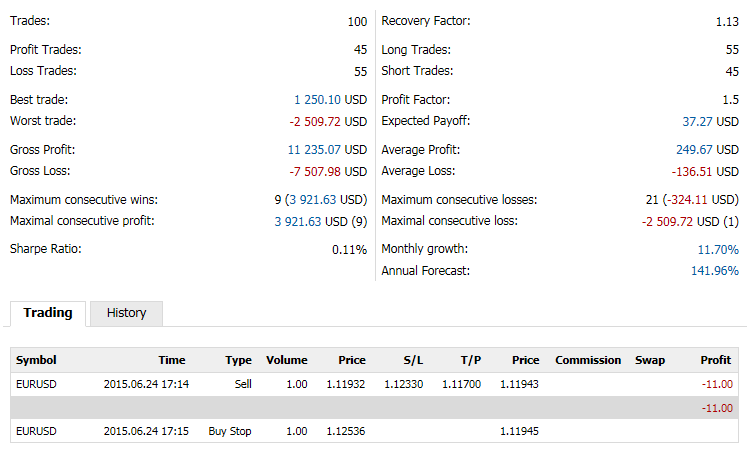Click the Volume column header
Image resolution: width=750 pixels, height=453 pixels.
point(287,360)
